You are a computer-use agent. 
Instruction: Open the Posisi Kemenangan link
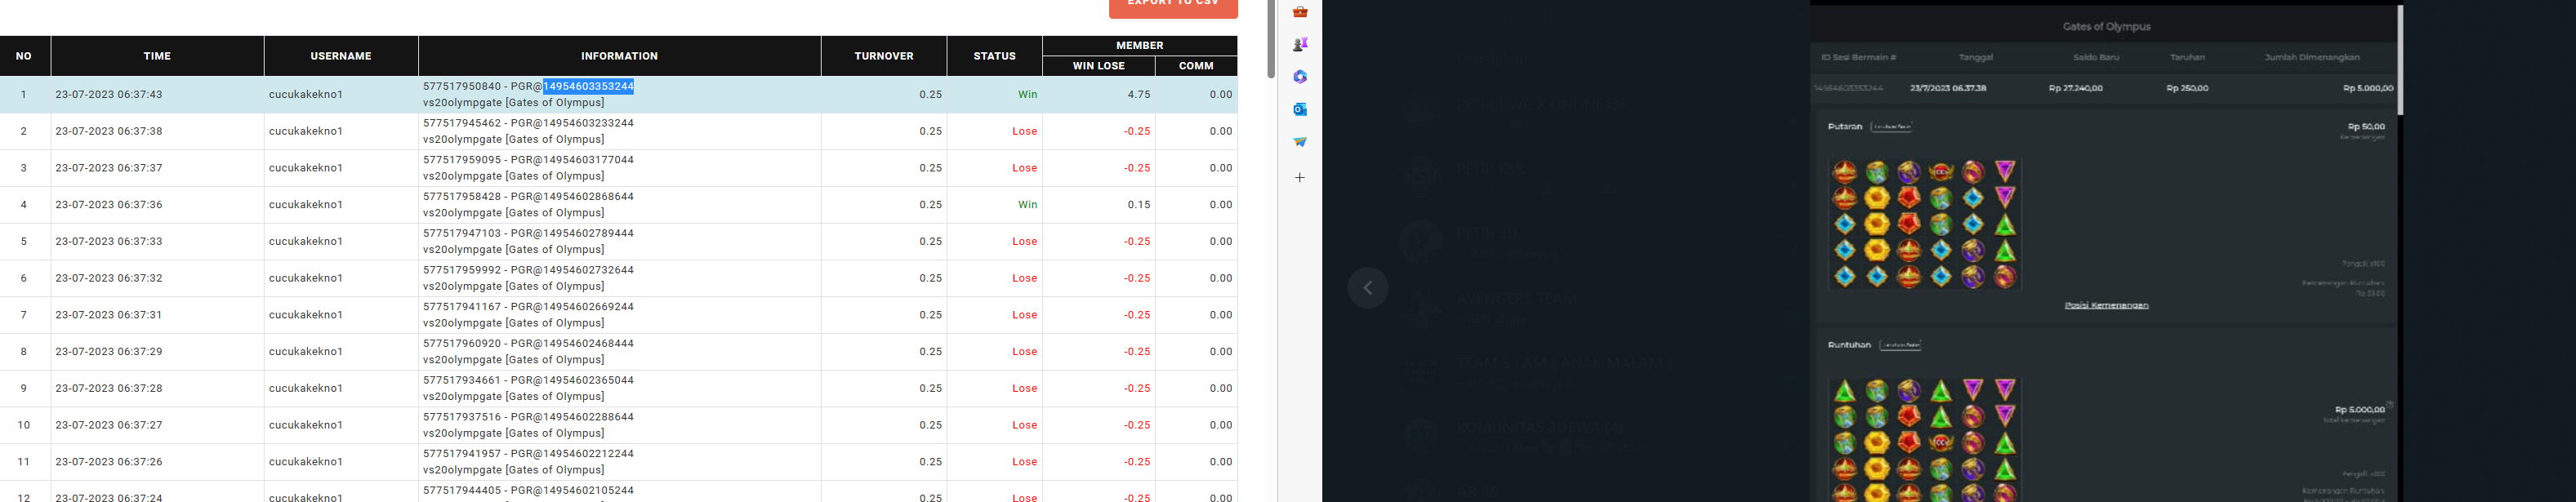(x=2106, y=305)
